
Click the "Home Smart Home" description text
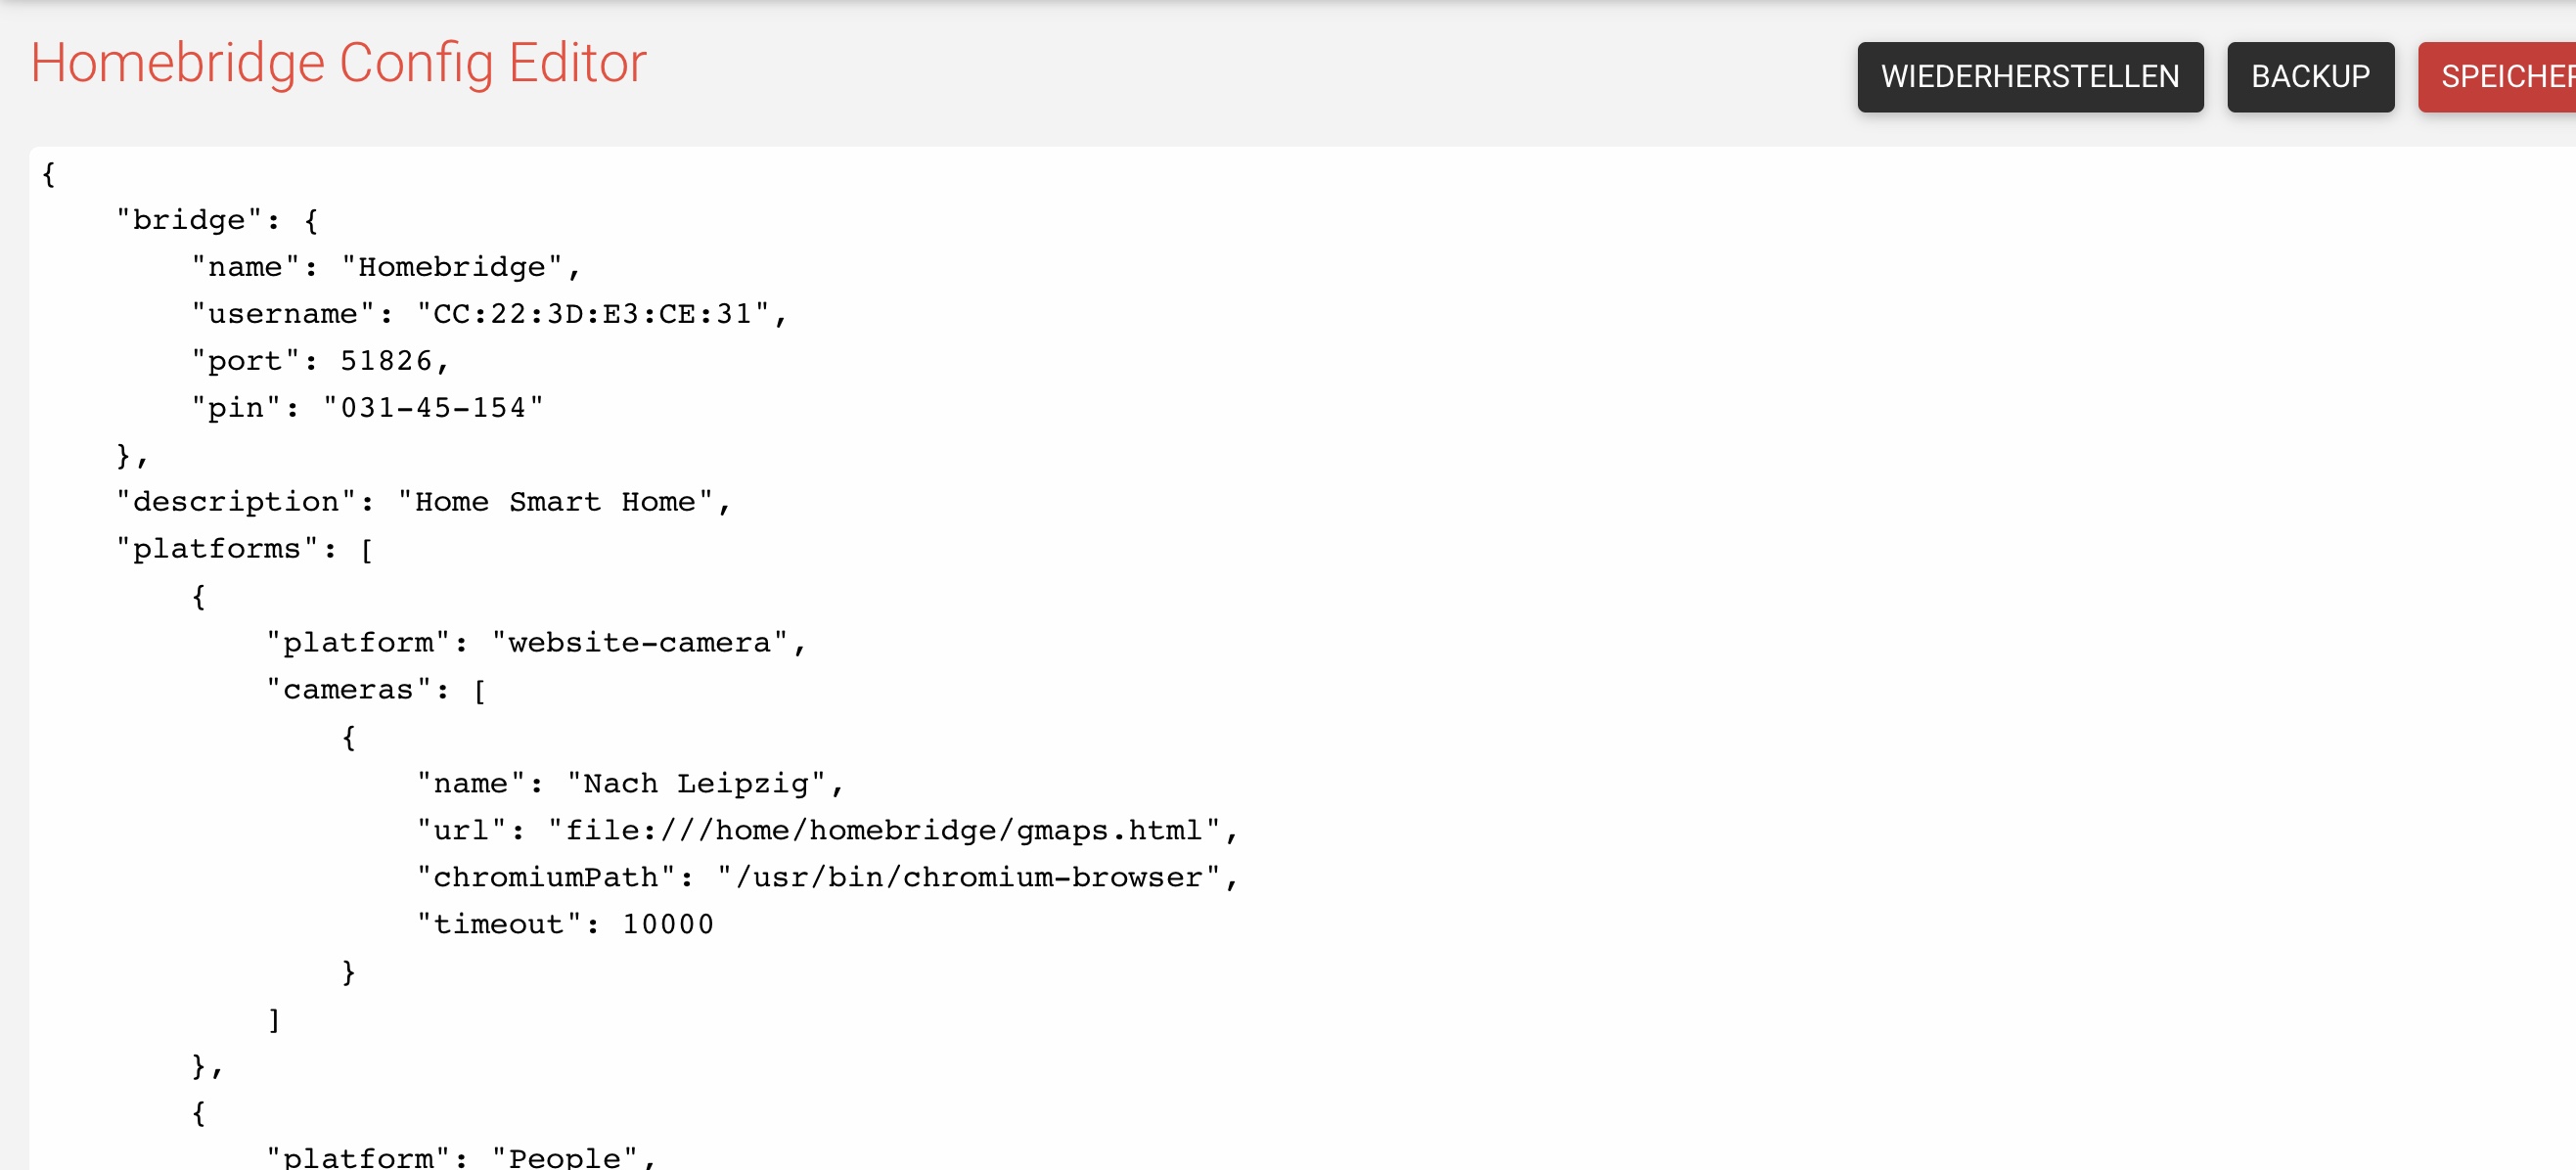click(555, 502)
